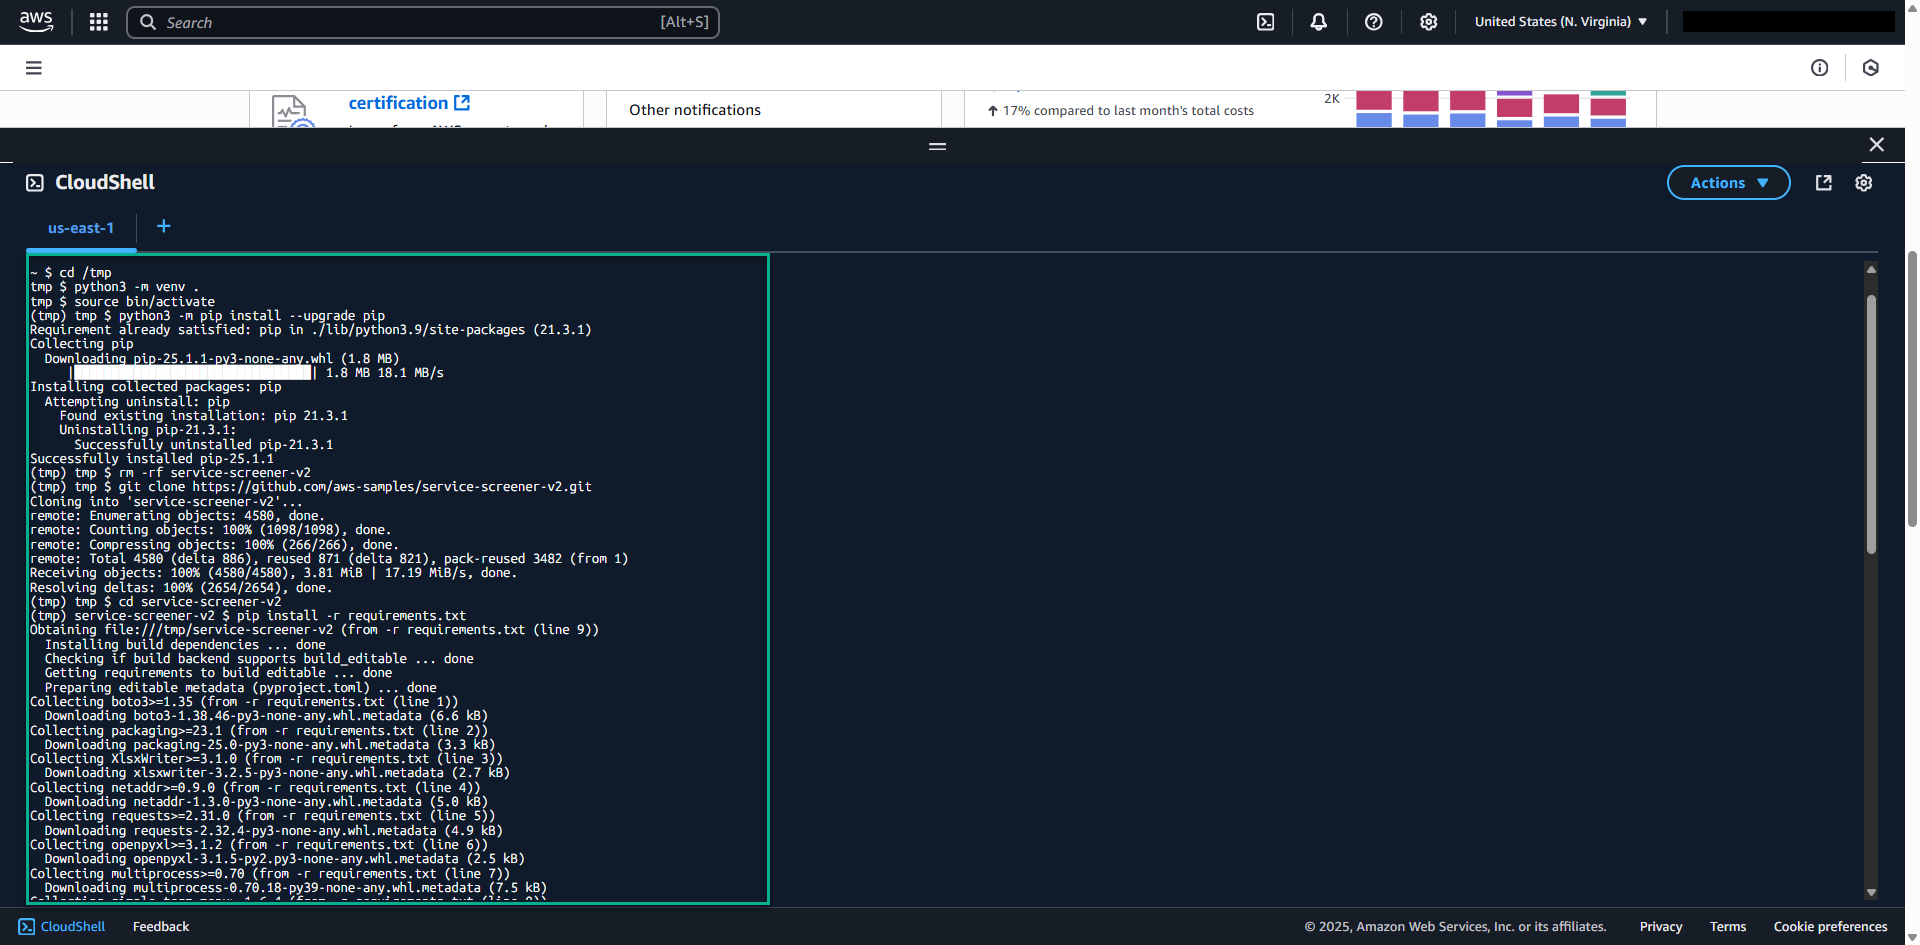
Task: Click the info icon below the navigation bar
Action: tap(1819, 67)
